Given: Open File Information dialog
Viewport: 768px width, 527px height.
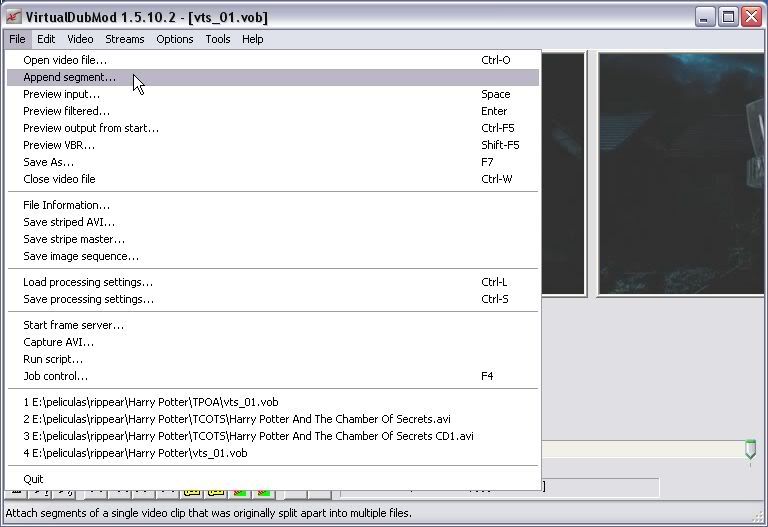Looking at the screenshot, I should tap(66, 205).
